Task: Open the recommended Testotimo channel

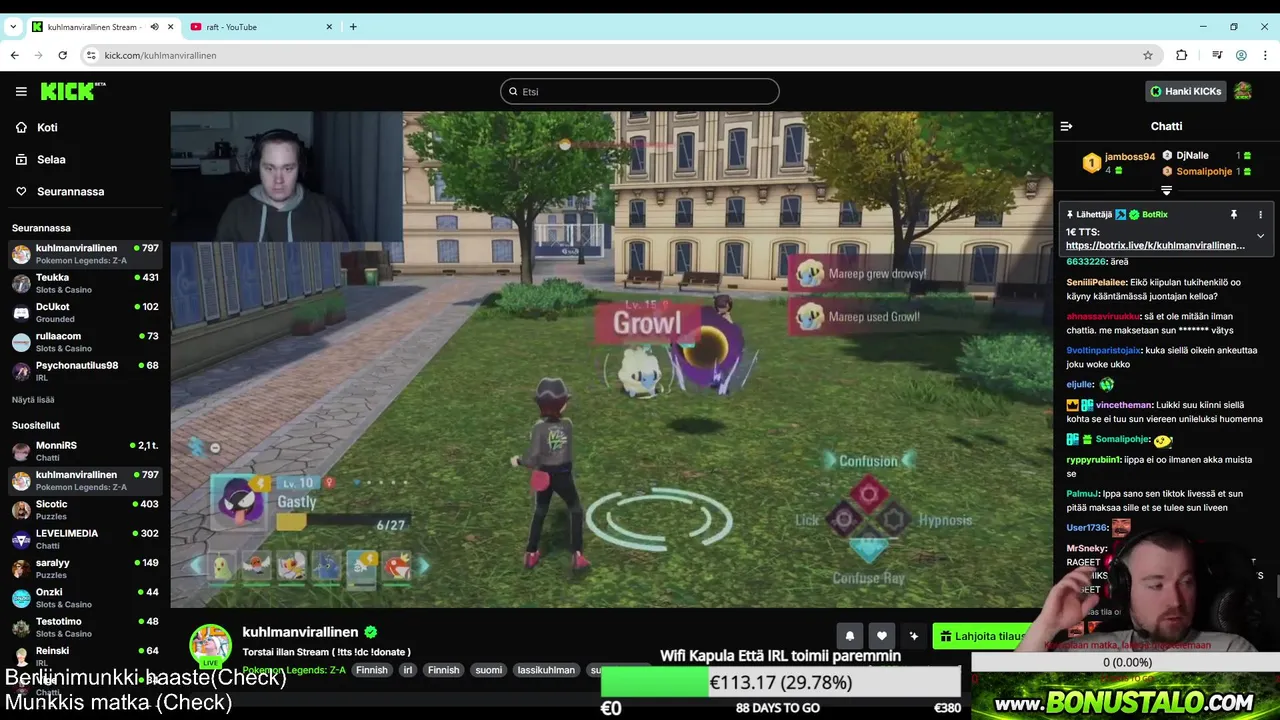Action: click(85, 627)
